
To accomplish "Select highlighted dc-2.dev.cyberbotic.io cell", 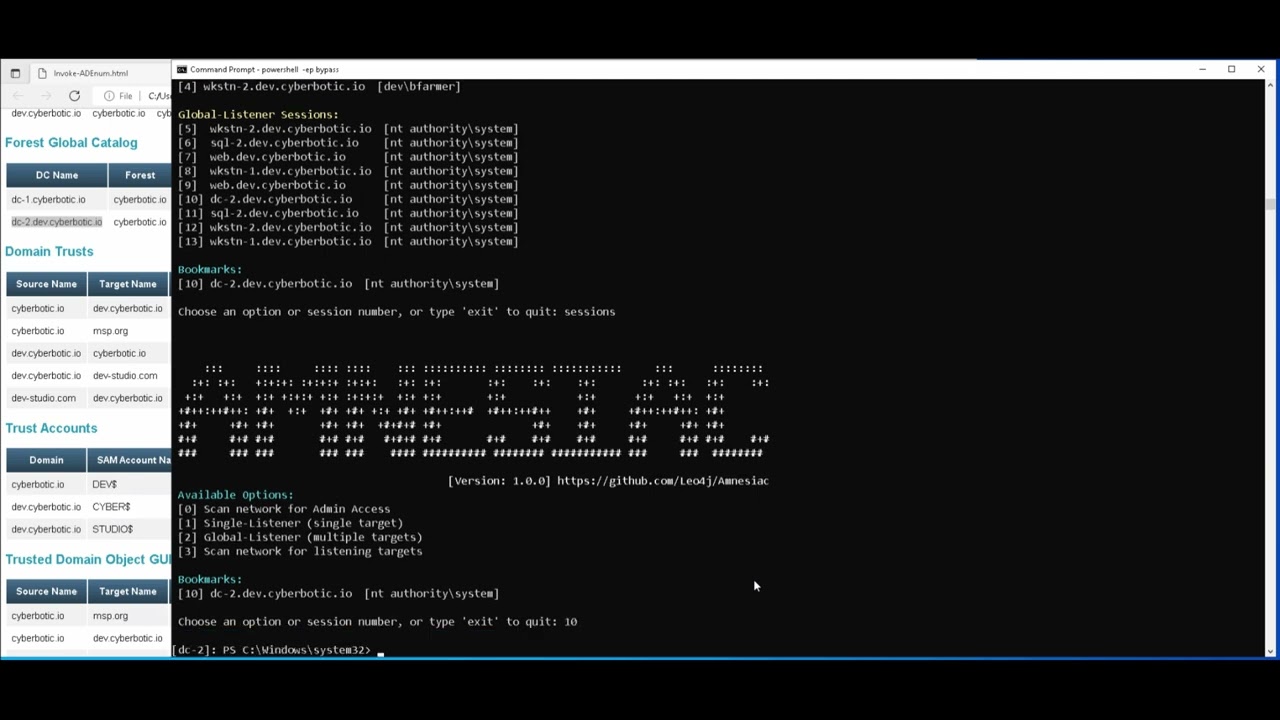I will [x=57, y=222].
